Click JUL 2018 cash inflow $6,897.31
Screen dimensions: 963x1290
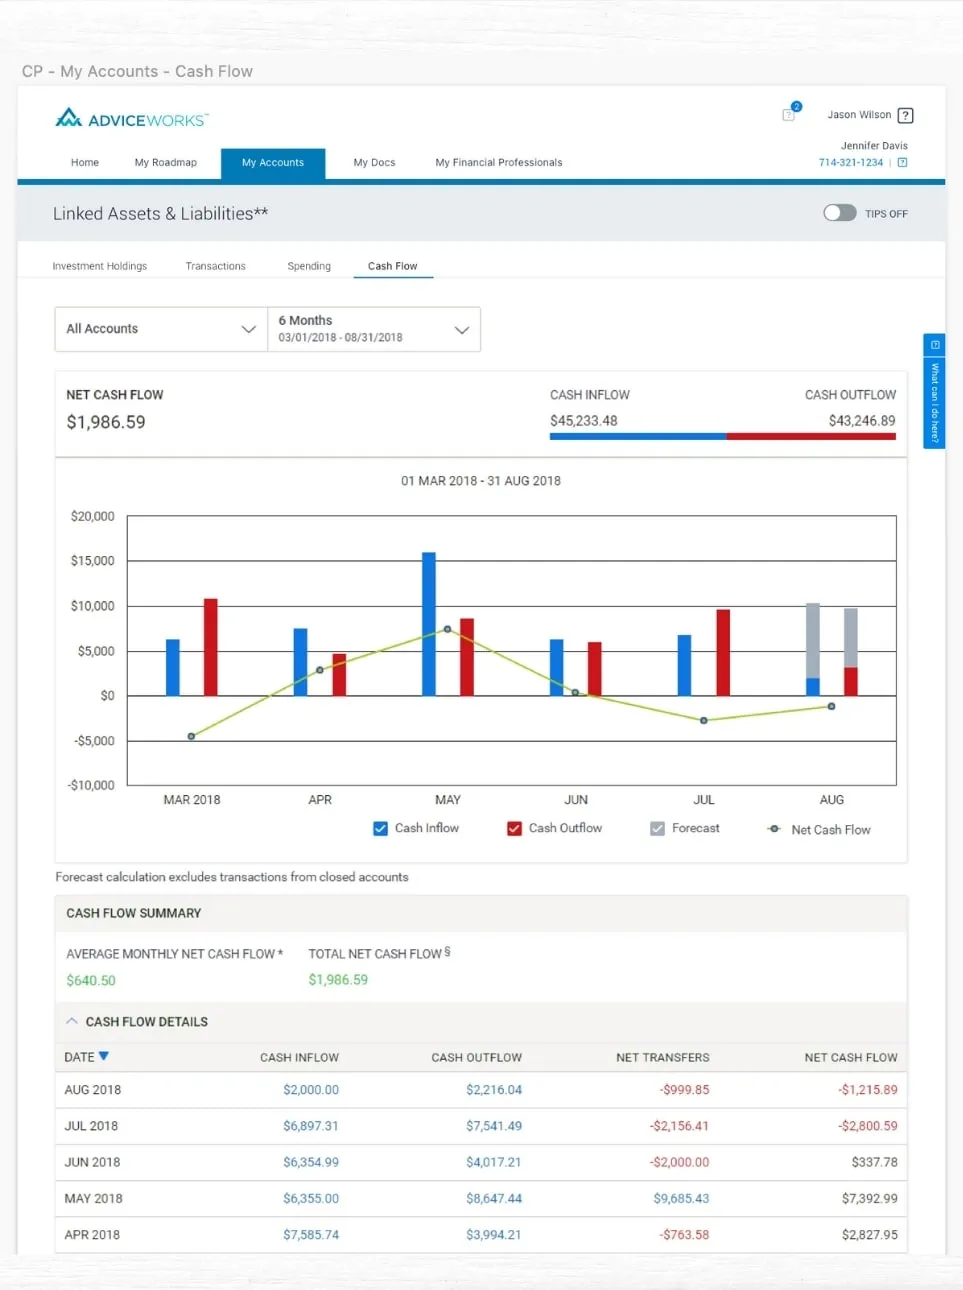(311, 1126)
